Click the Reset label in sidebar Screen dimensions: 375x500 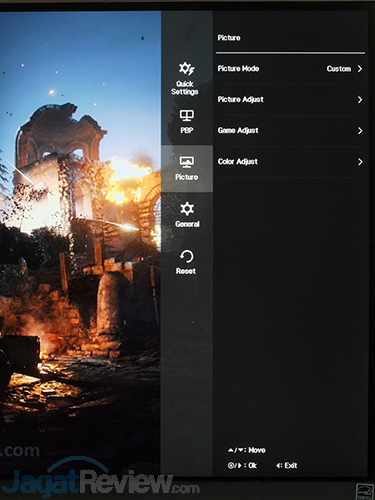click(186, 271)
